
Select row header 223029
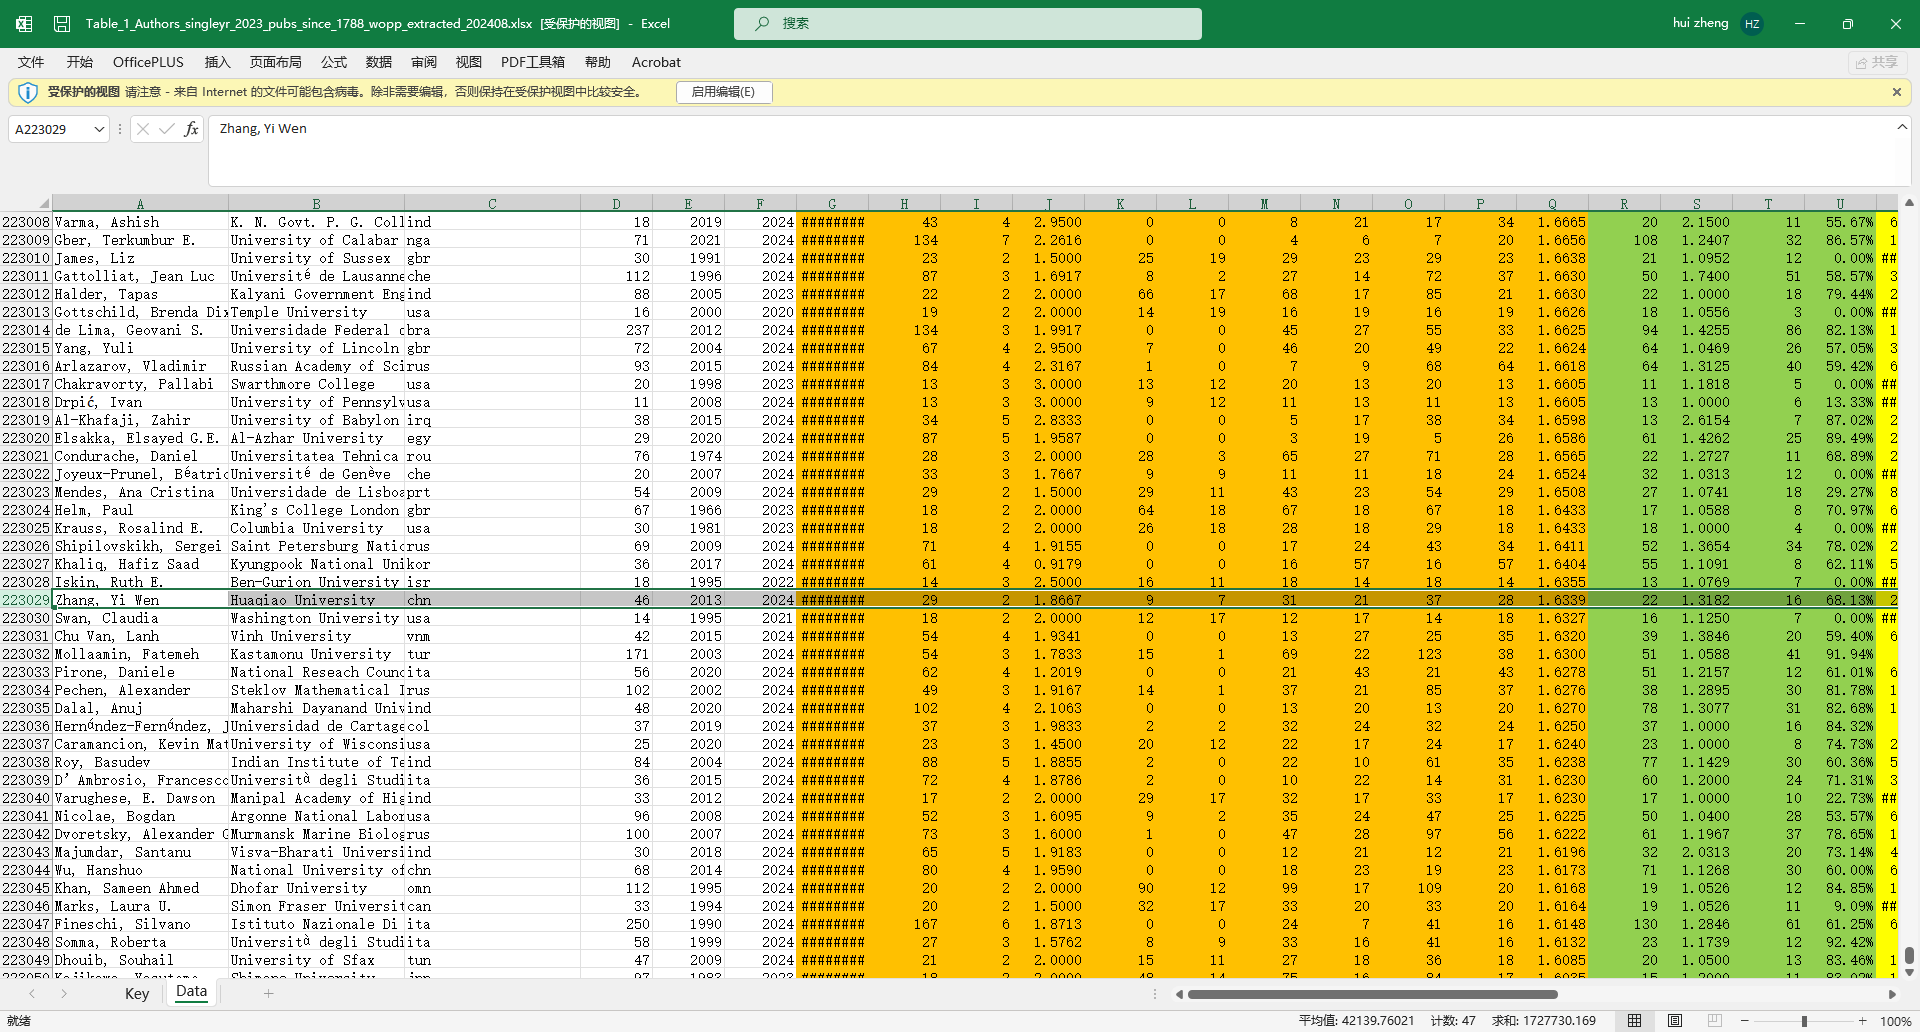pyautogui.click(x=26, y=600)
